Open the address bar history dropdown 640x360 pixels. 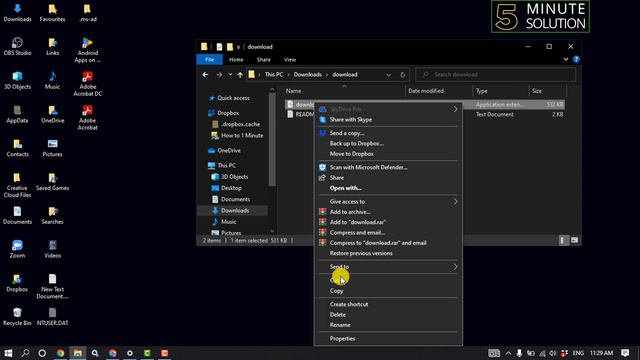389,75
